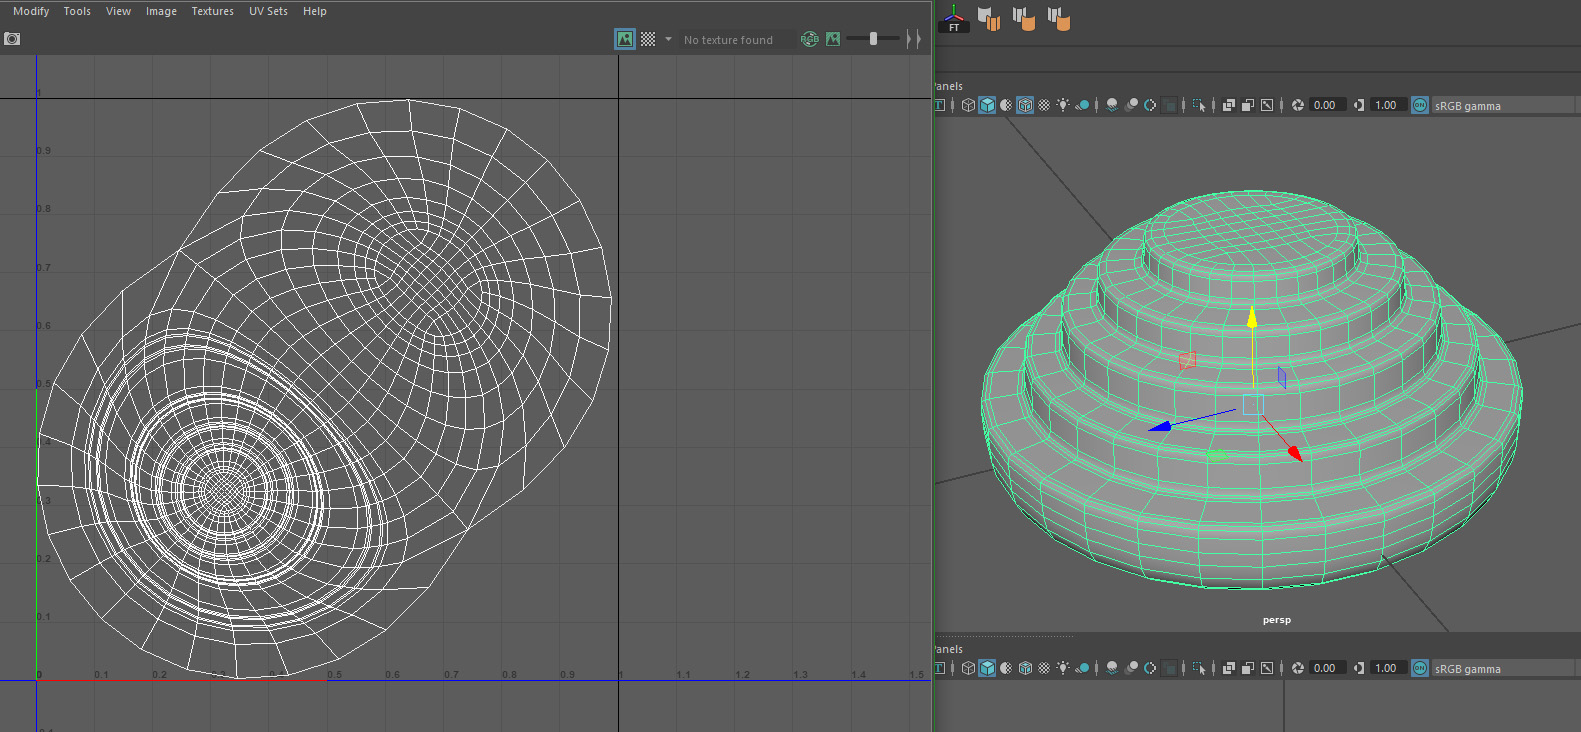Click the UV snapshot camera icon
Viewport: 1581px width, 732px height.
tap(12, 39)
